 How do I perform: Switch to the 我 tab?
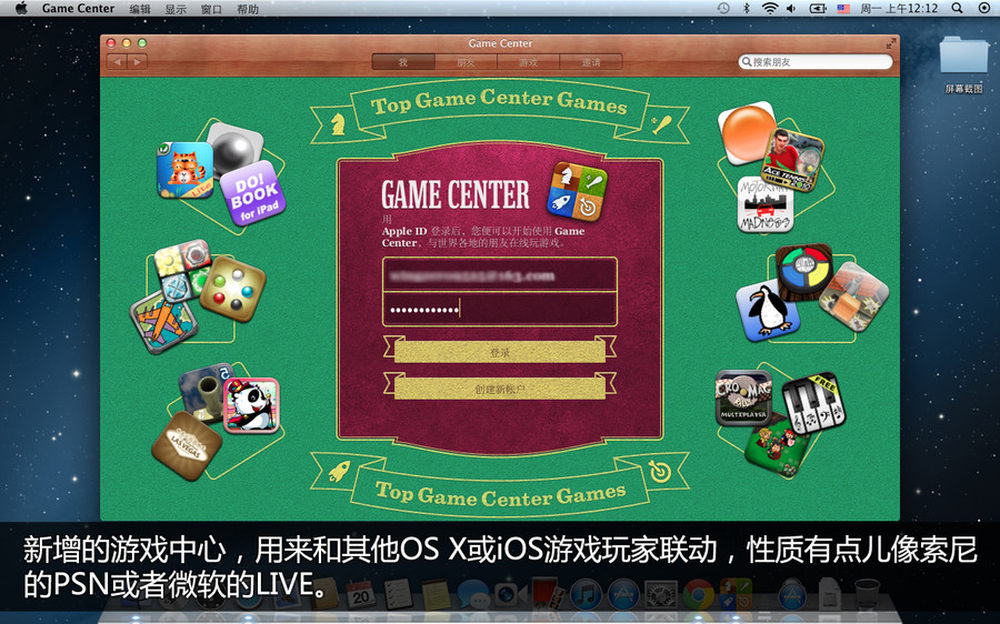(403, 62)
